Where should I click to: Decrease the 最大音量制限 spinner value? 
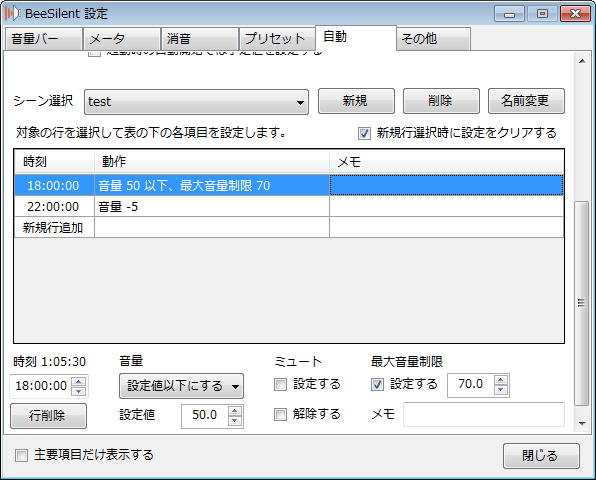pyautogui.click(x=500, y=390)
